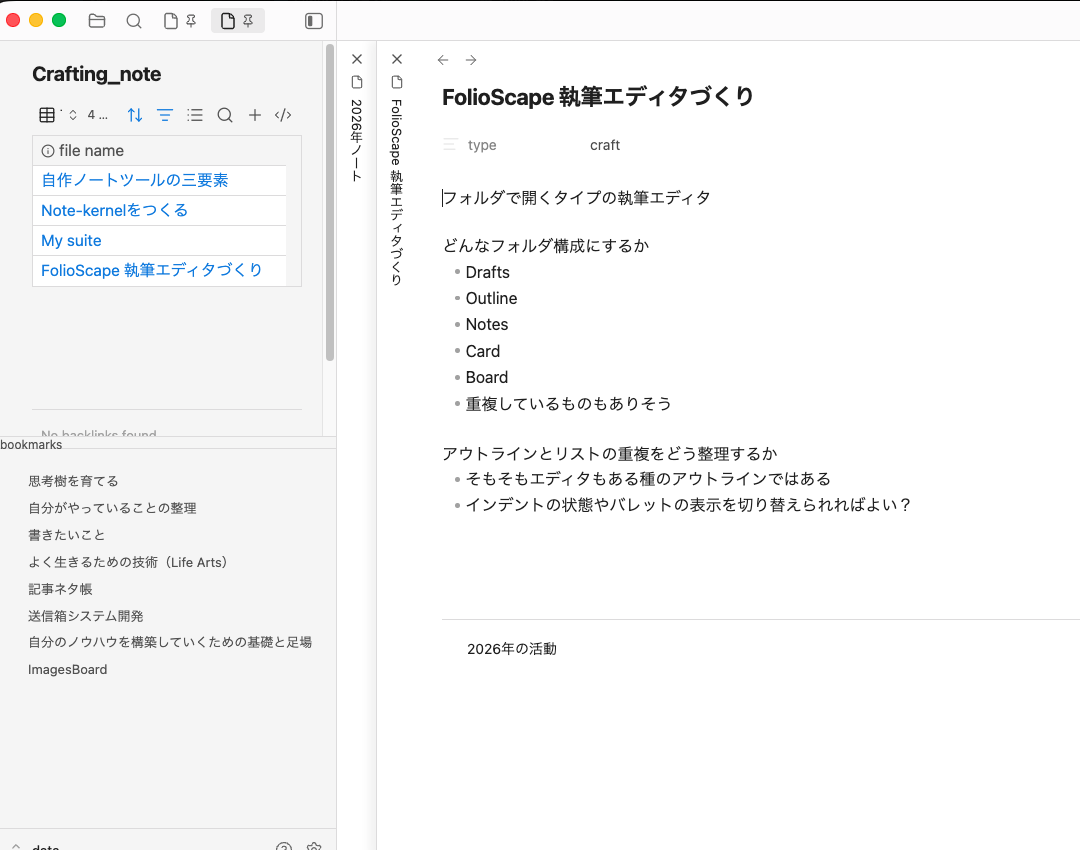Click the file icon of FolioScape tab

pyautogui.click(x=397, y=82)
